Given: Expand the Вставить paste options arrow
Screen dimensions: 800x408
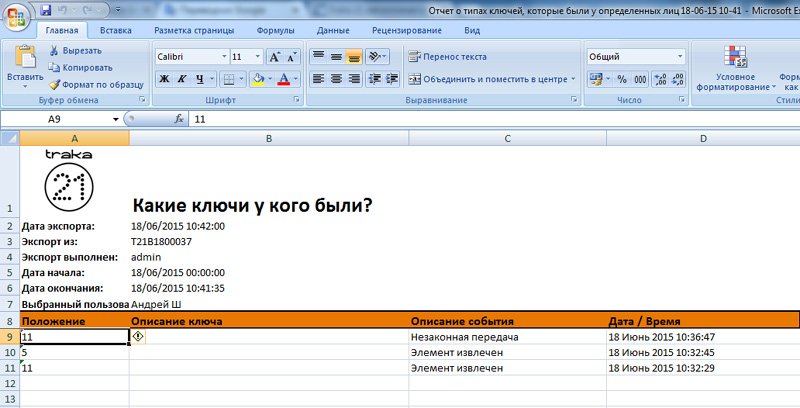Looking at the screenshot, I should [25, 86].
